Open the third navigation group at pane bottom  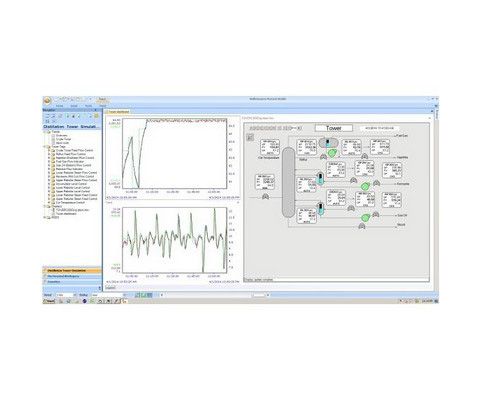coord(72,282)
